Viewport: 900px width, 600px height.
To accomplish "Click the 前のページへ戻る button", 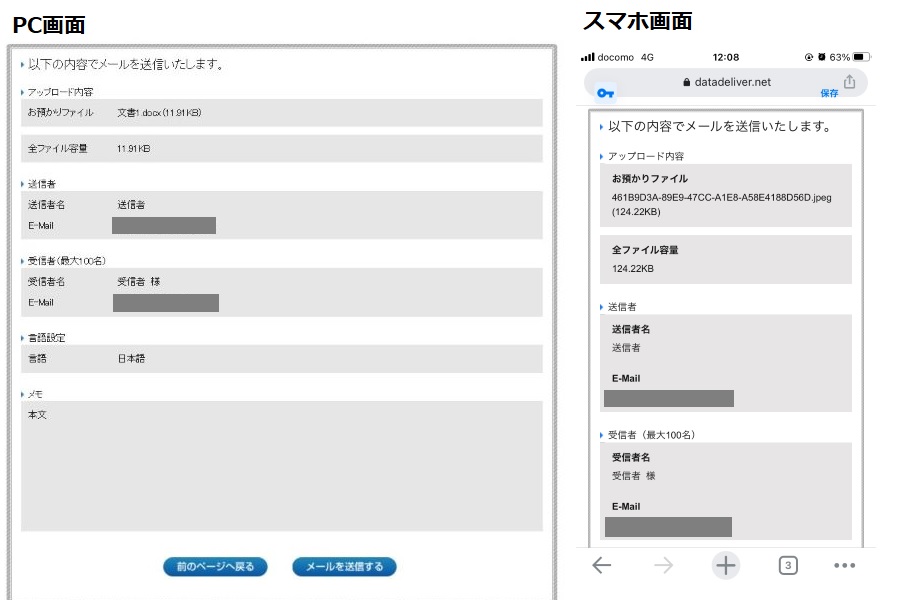I will [x=215, y=566].
